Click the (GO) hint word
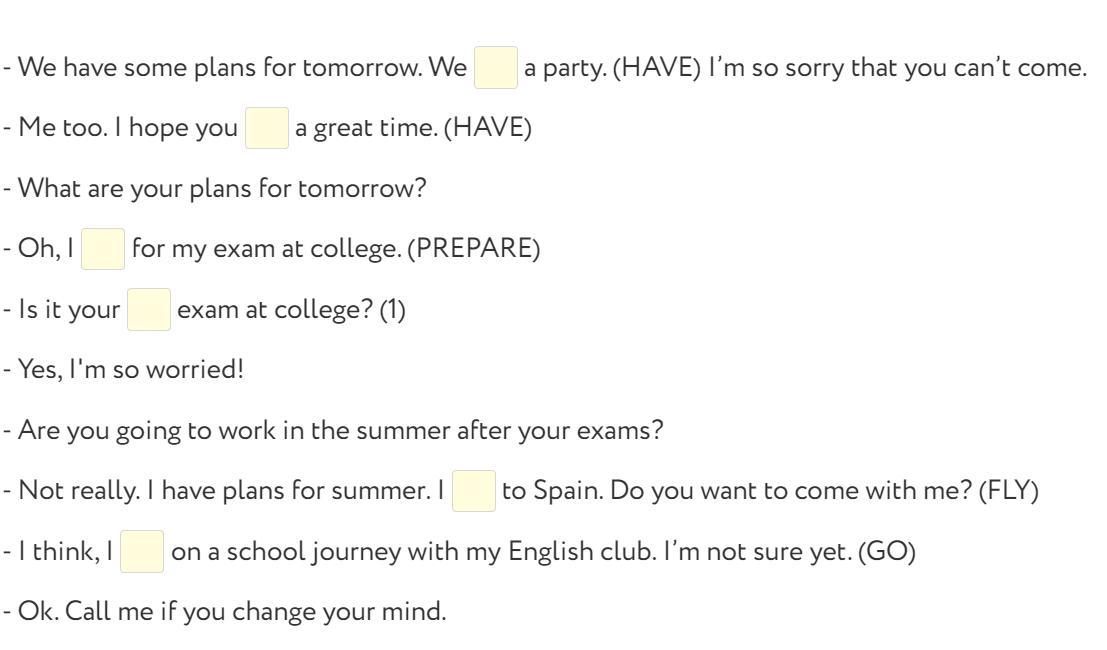 (x=887, y=552)
